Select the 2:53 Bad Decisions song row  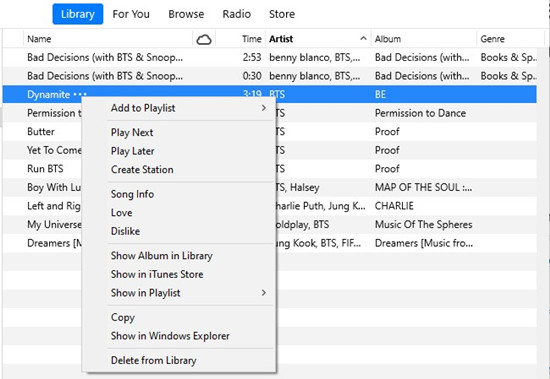(x=269, y=57)
